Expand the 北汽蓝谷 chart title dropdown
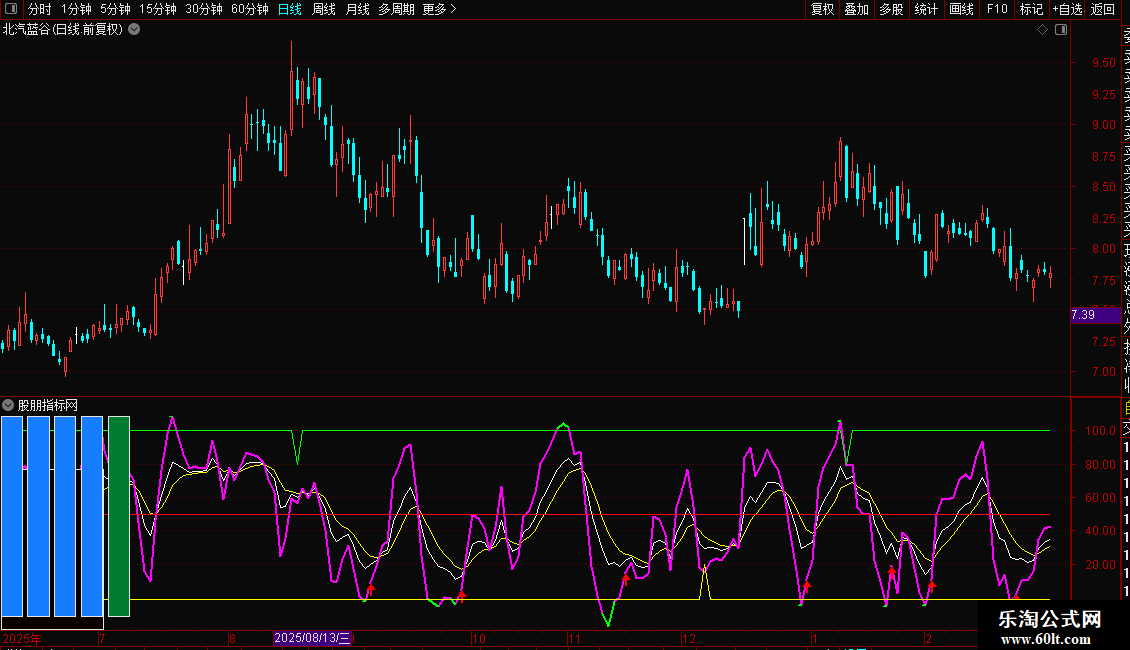This screenshot has height=650, width=1130. [x=134, y=30]
